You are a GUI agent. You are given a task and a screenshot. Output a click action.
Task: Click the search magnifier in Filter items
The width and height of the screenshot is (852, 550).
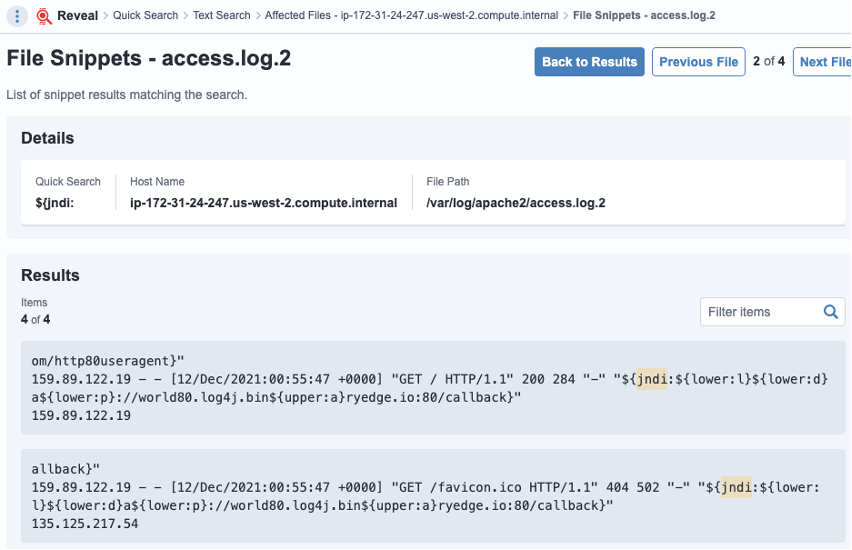(830, 312)
